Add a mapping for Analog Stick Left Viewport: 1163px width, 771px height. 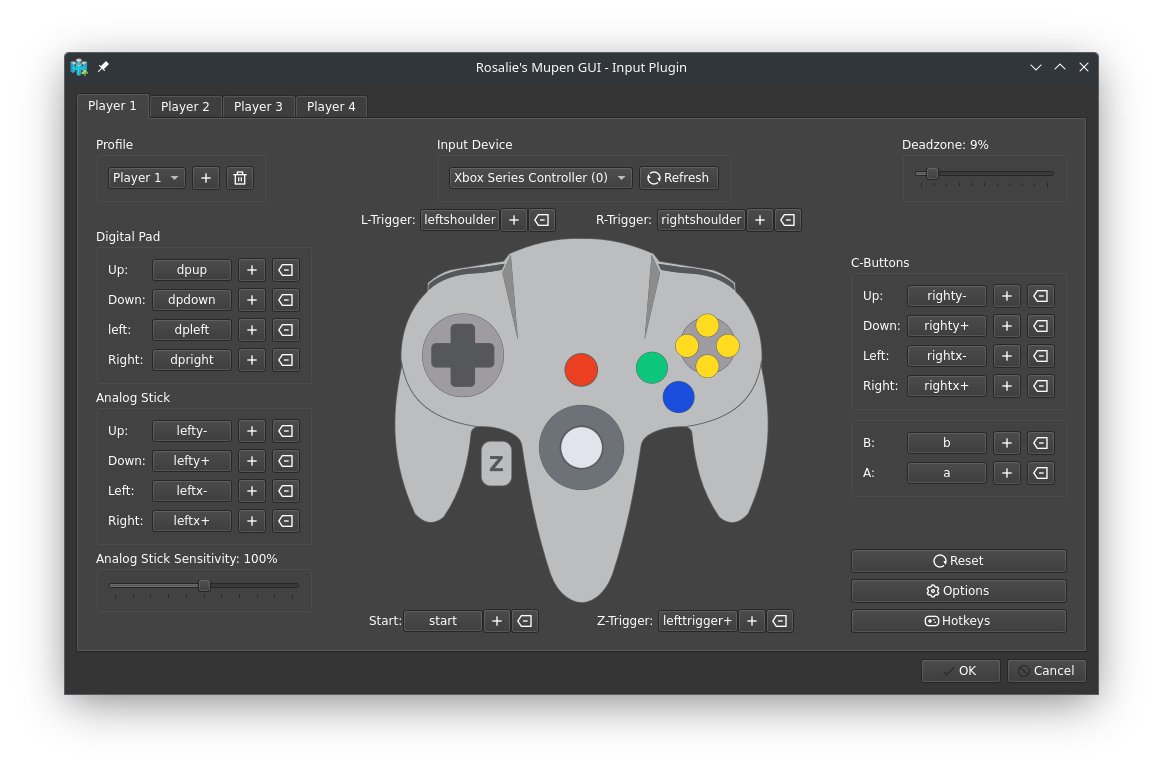coord(251,491)
